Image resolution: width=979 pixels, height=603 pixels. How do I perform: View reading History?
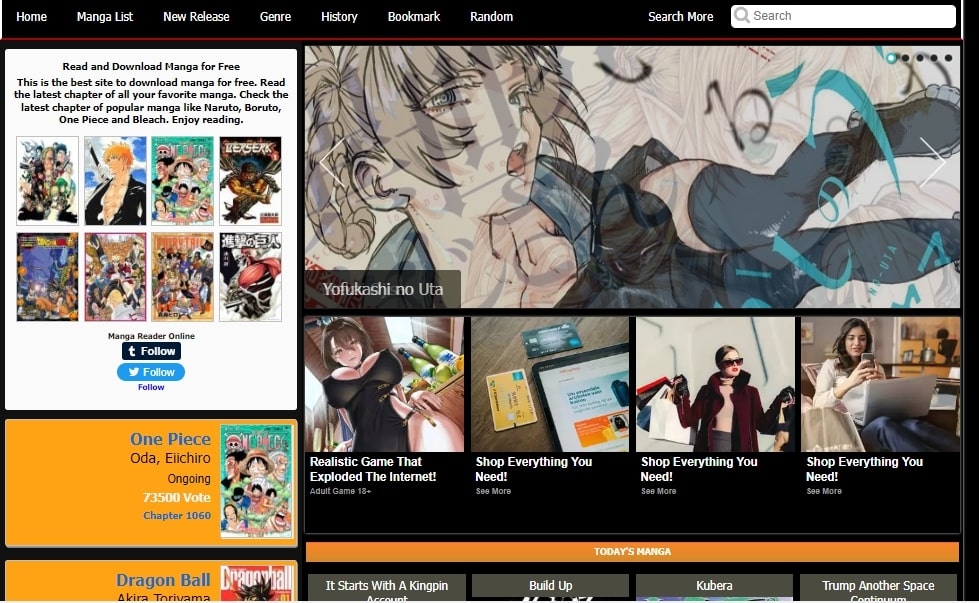339,17
